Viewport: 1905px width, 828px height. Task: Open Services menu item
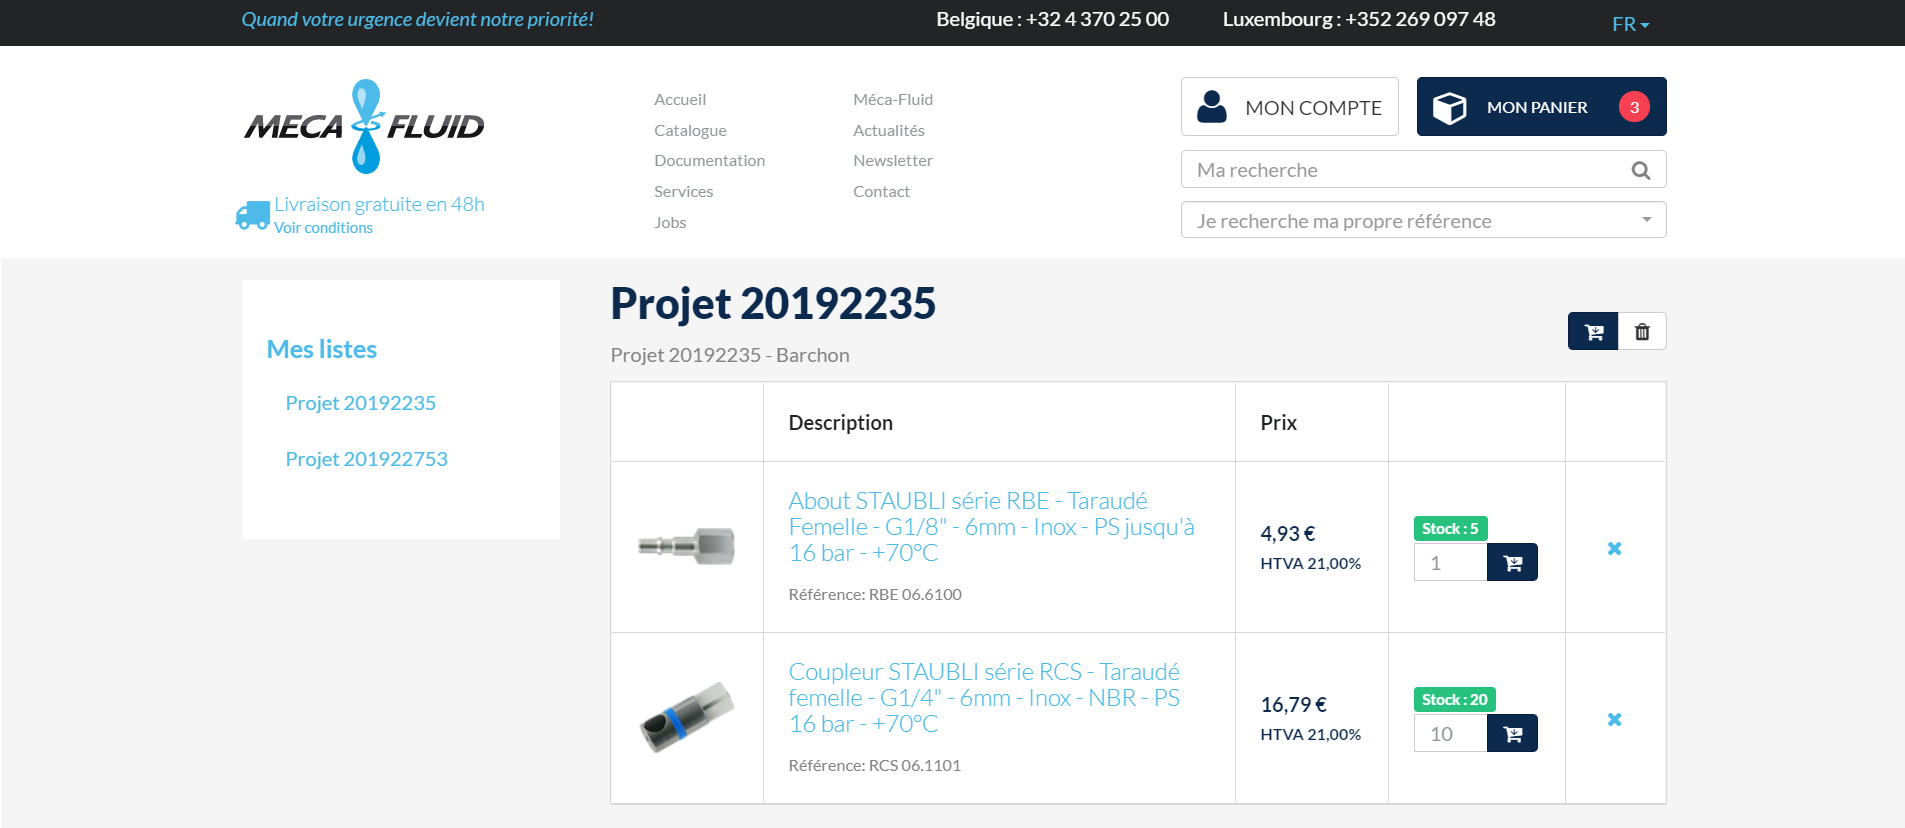point(683,191)
